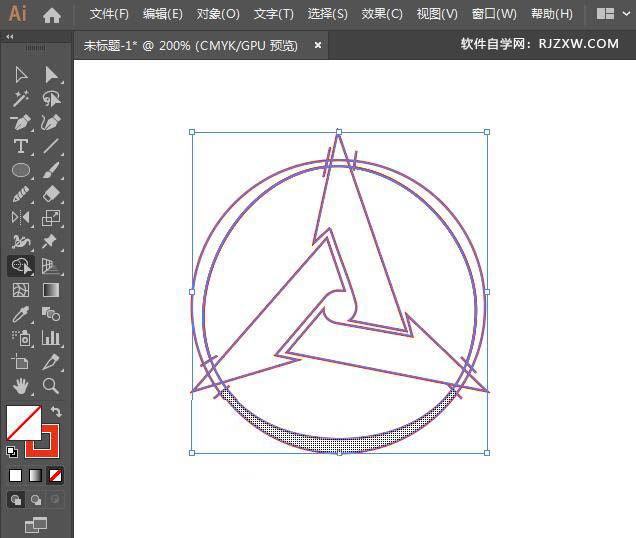Click the Fill color box
636x538 pixels.
tap(24, 423)
